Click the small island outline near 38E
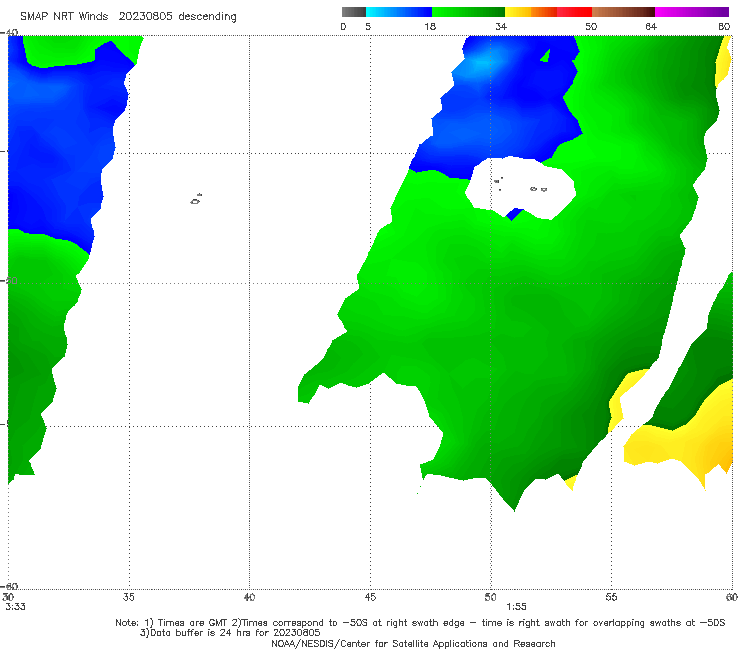The width and height of the screenshot is (740, 650). point(196,199)
